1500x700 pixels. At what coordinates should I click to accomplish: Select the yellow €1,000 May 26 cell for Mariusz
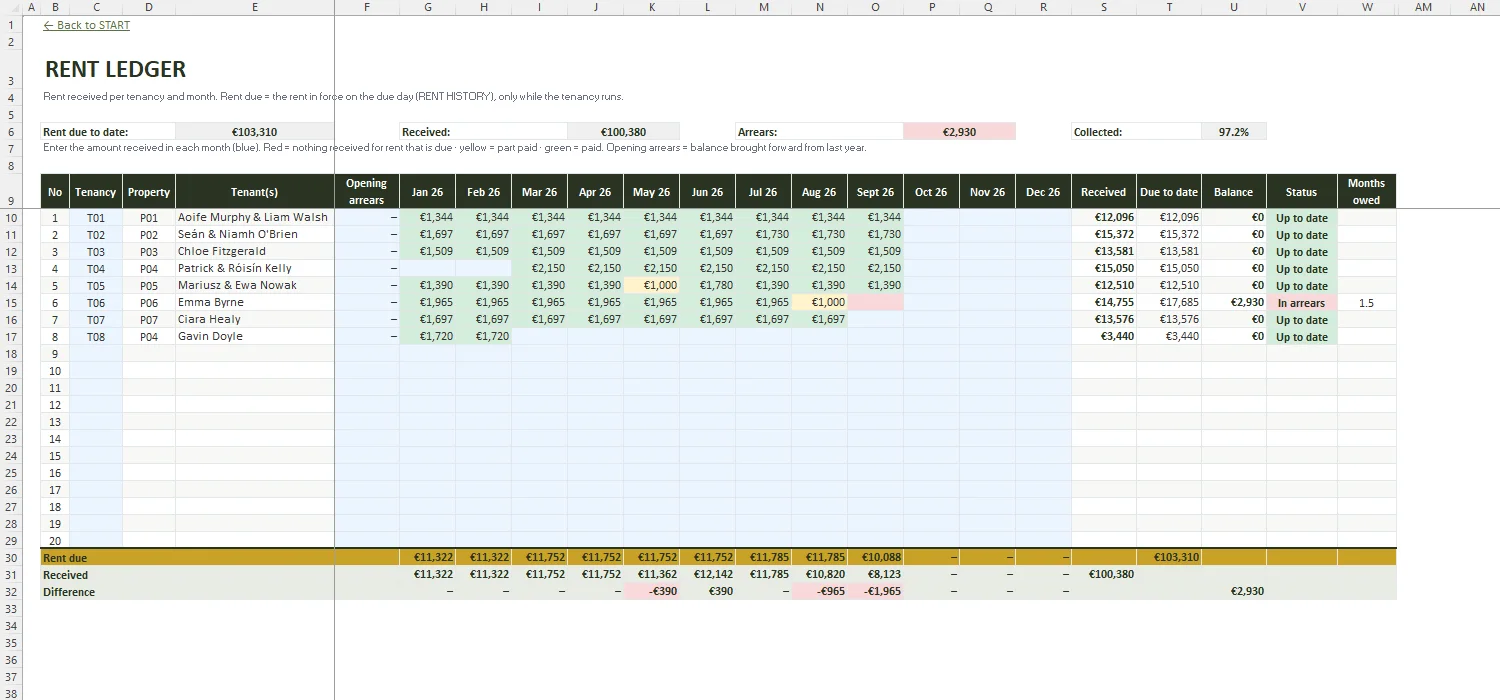651,285
